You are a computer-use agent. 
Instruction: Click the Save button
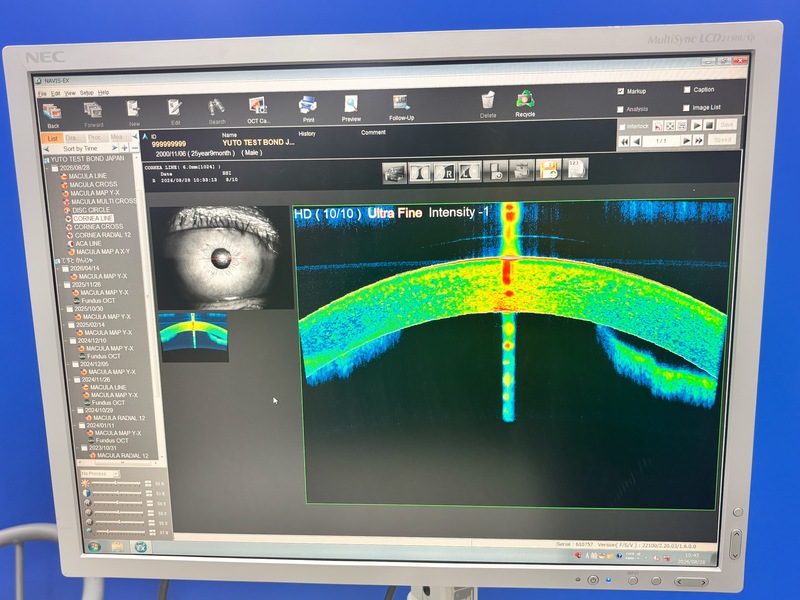pos(727,124)
